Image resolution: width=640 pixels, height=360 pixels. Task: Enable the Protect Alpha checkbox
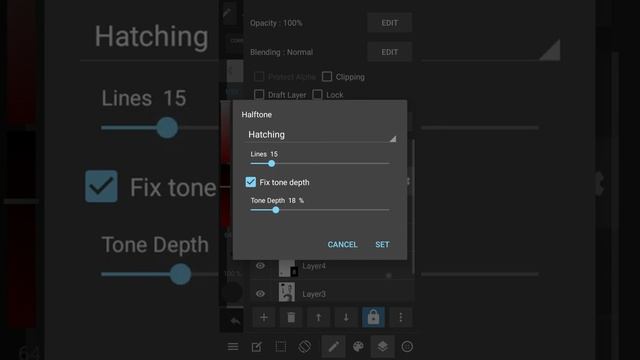click(x=259, y=76)
